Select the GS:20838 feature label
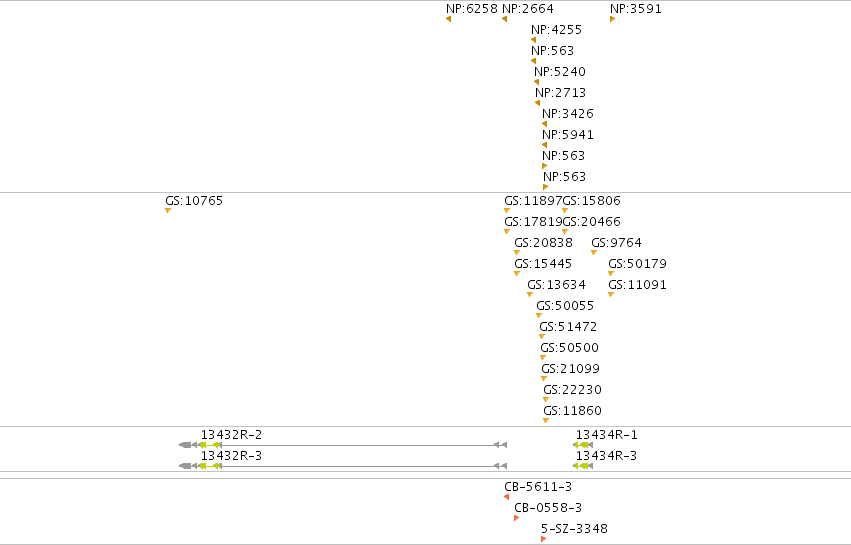Viewport: 851px width, 545px height. pyautogui.click(x=543, y=243)
